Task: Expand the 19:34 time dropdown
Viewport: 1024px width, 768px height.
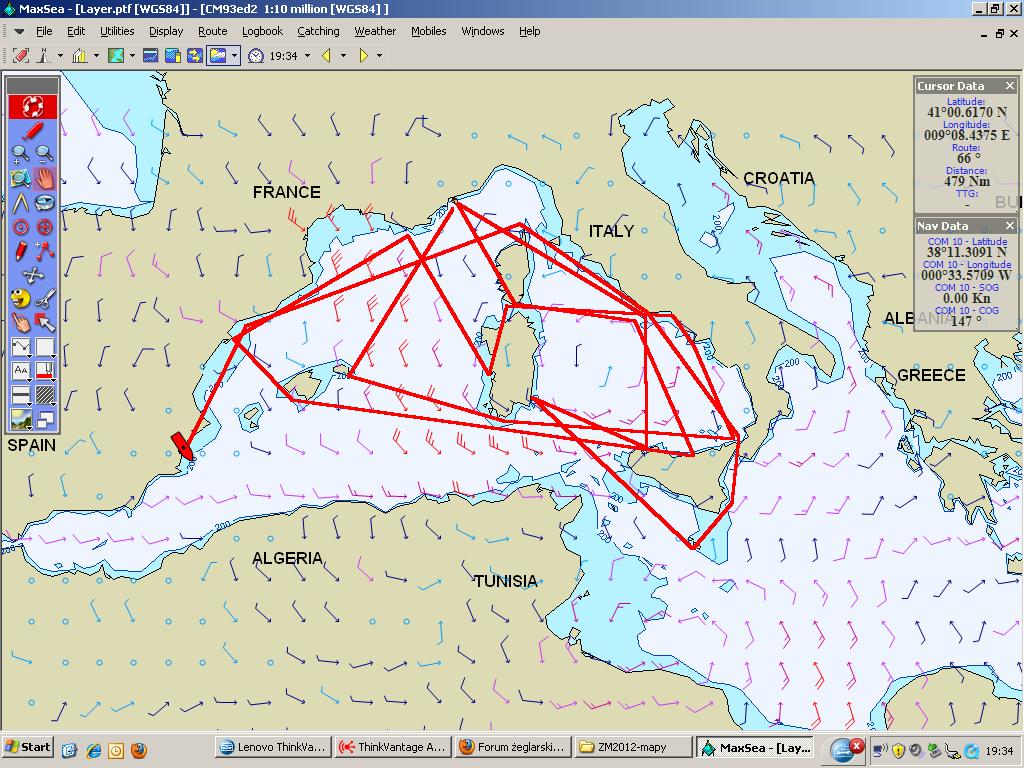Action: pyautogui.click(x=307, y=56)
